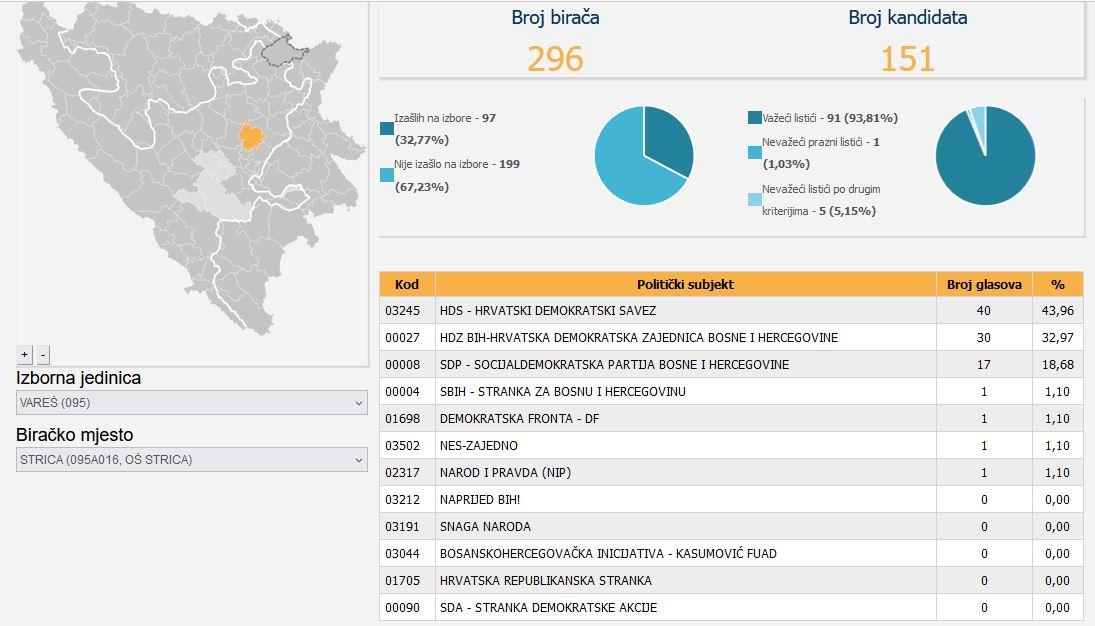Screen dimensions: 1095x626
Task: Click the percentage 32,97
Action: (1058, 337)
